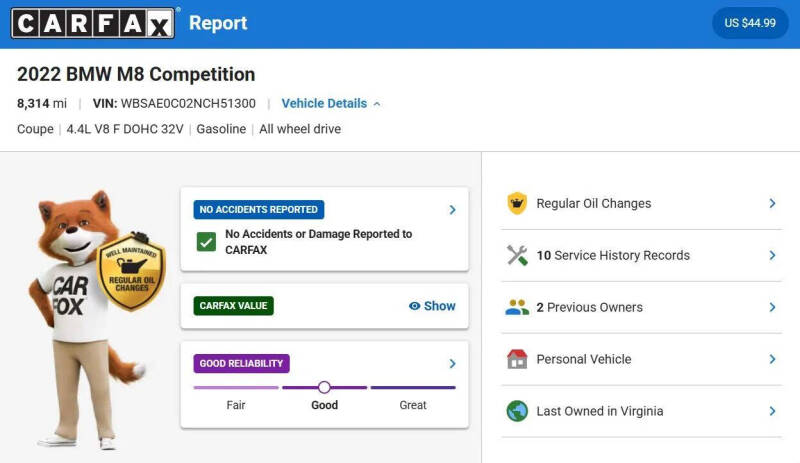Click the globe icon for Last Owned
The height and width of the screenshot is (463, 800).
[517, 411]
